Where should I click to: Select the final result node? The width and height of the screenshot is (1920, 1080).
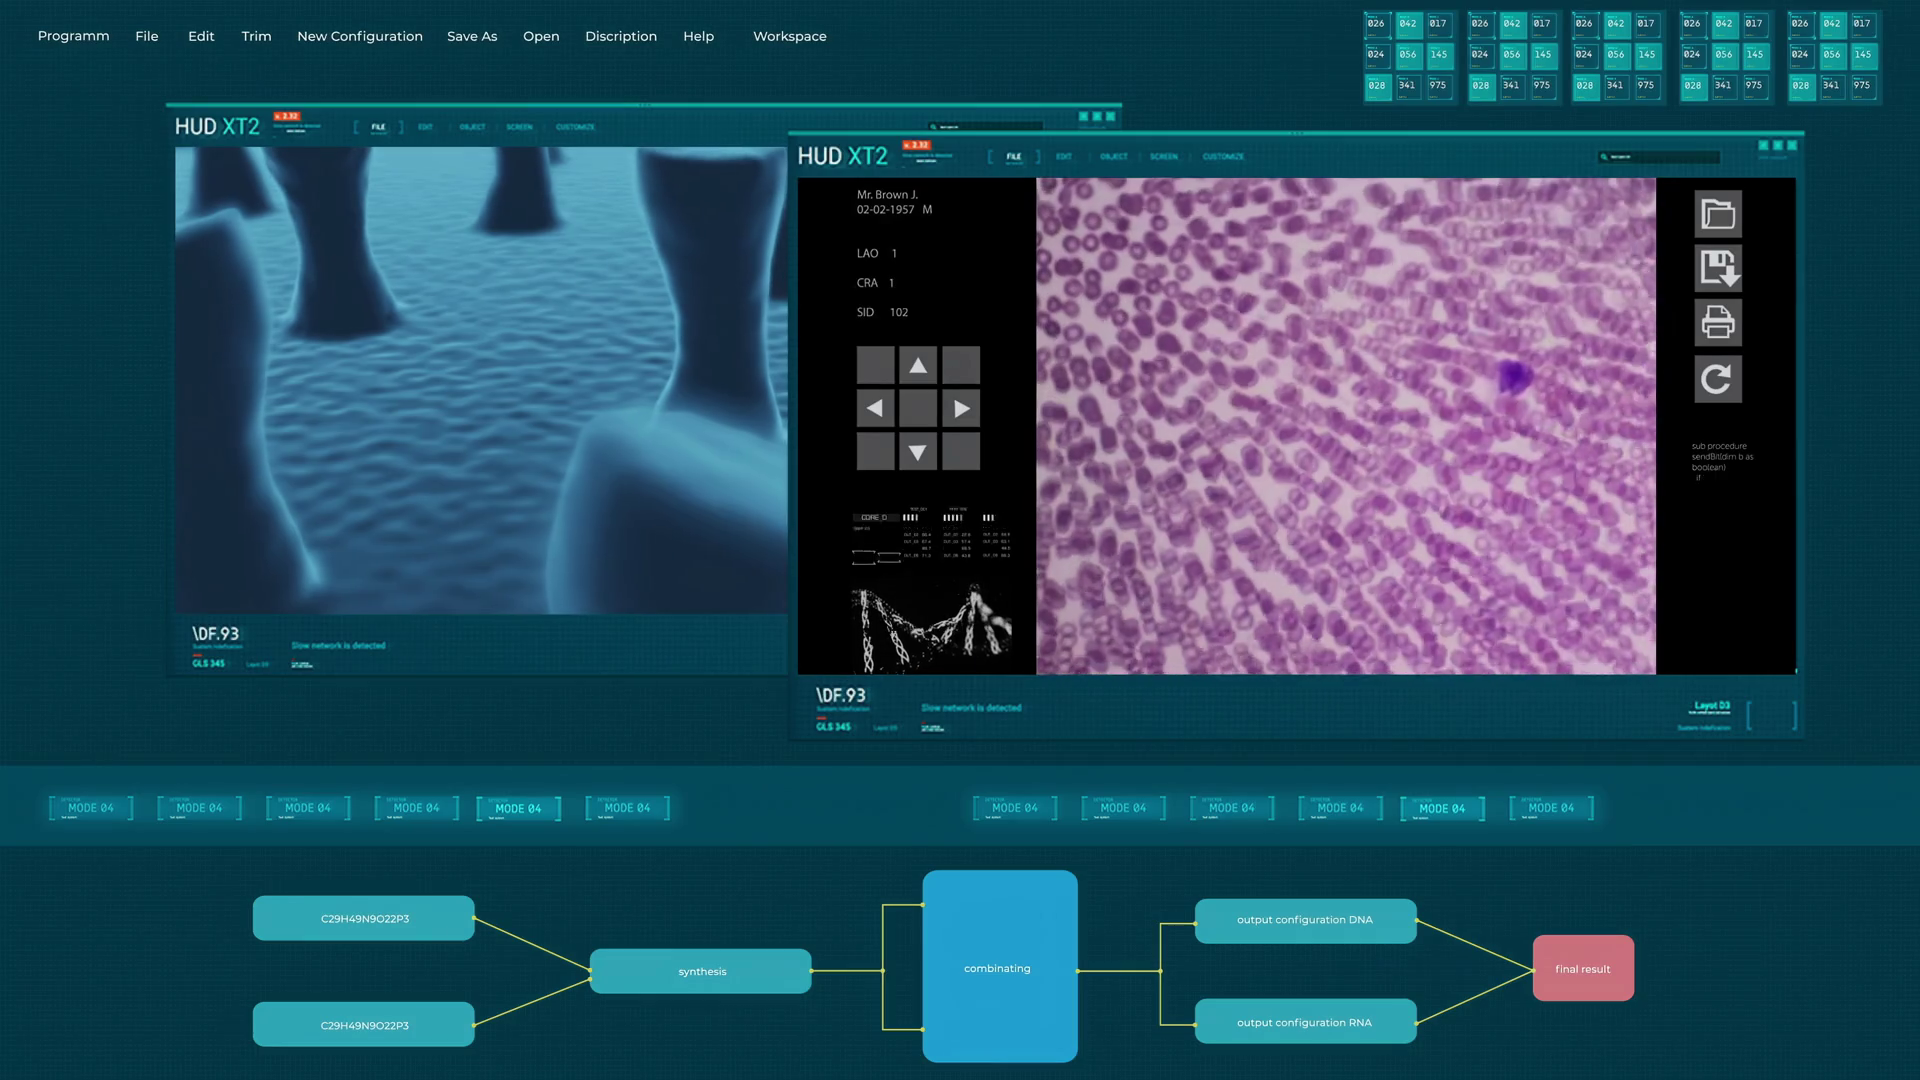(1582, 967)
